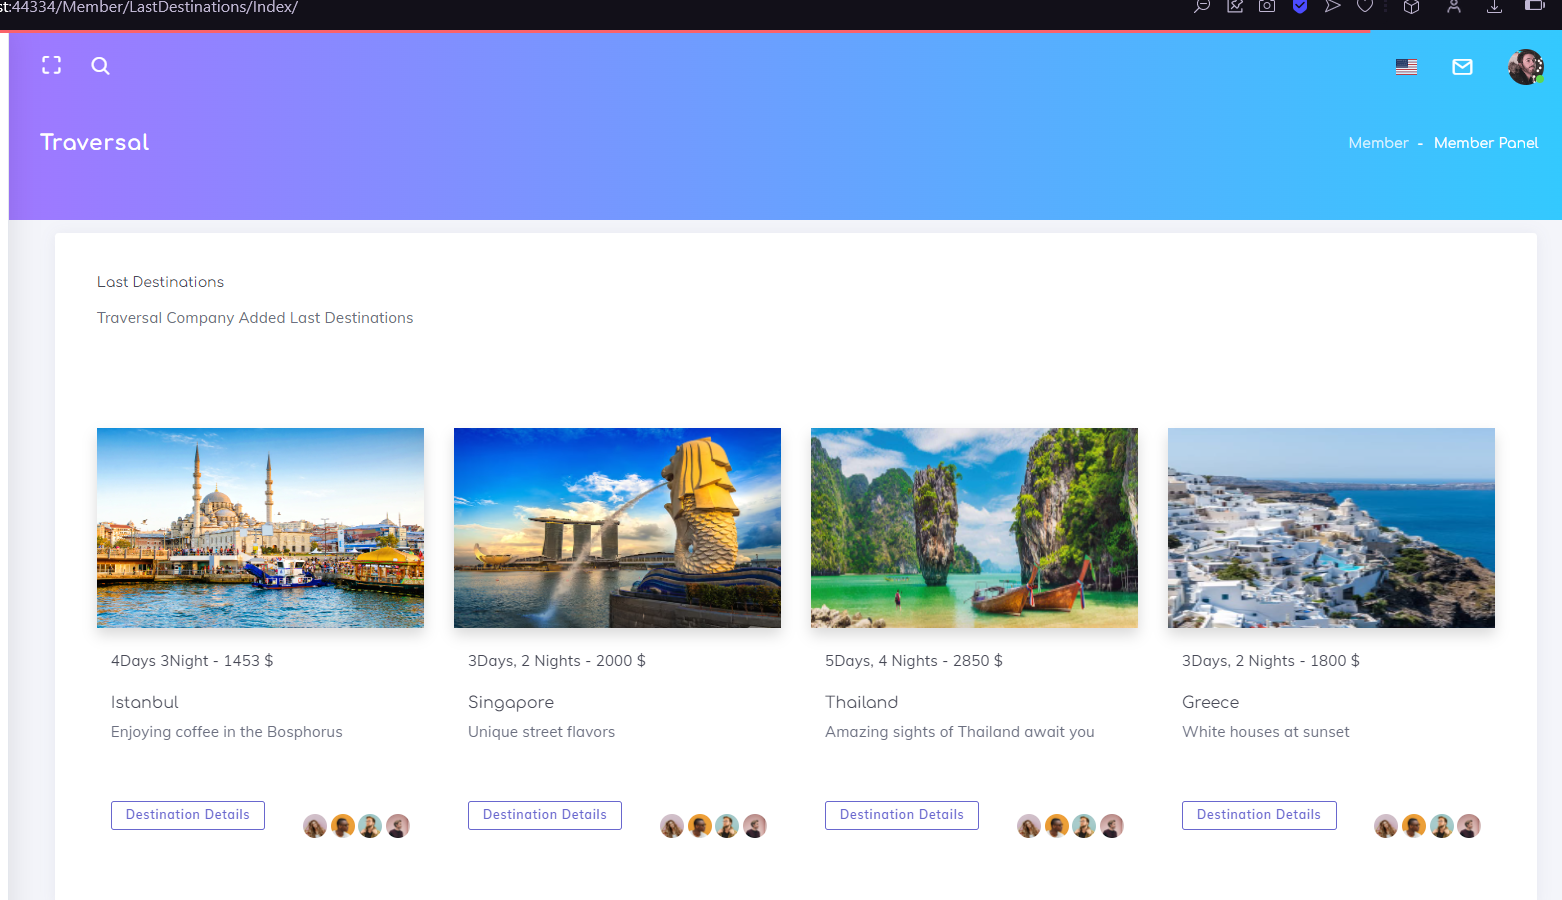1562x900 pixels.
Task: Click rightmost member avatar on Thailand card
Action: click(1112, 826)
